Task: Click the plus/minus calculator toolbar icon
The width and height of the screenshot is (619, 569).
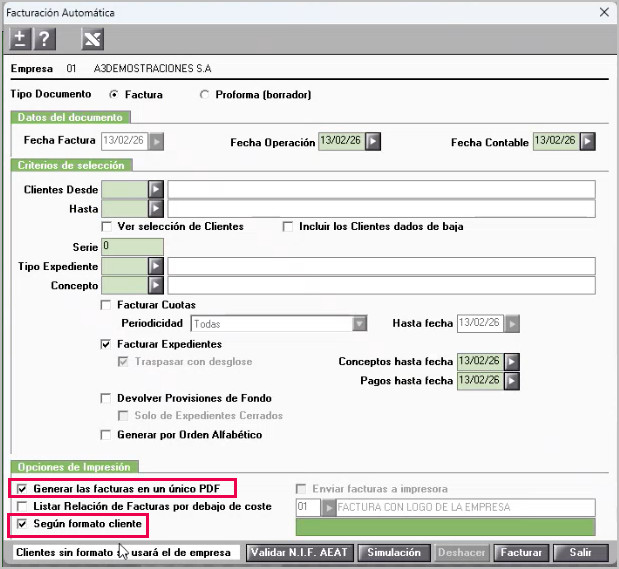Action: [20, 39]
